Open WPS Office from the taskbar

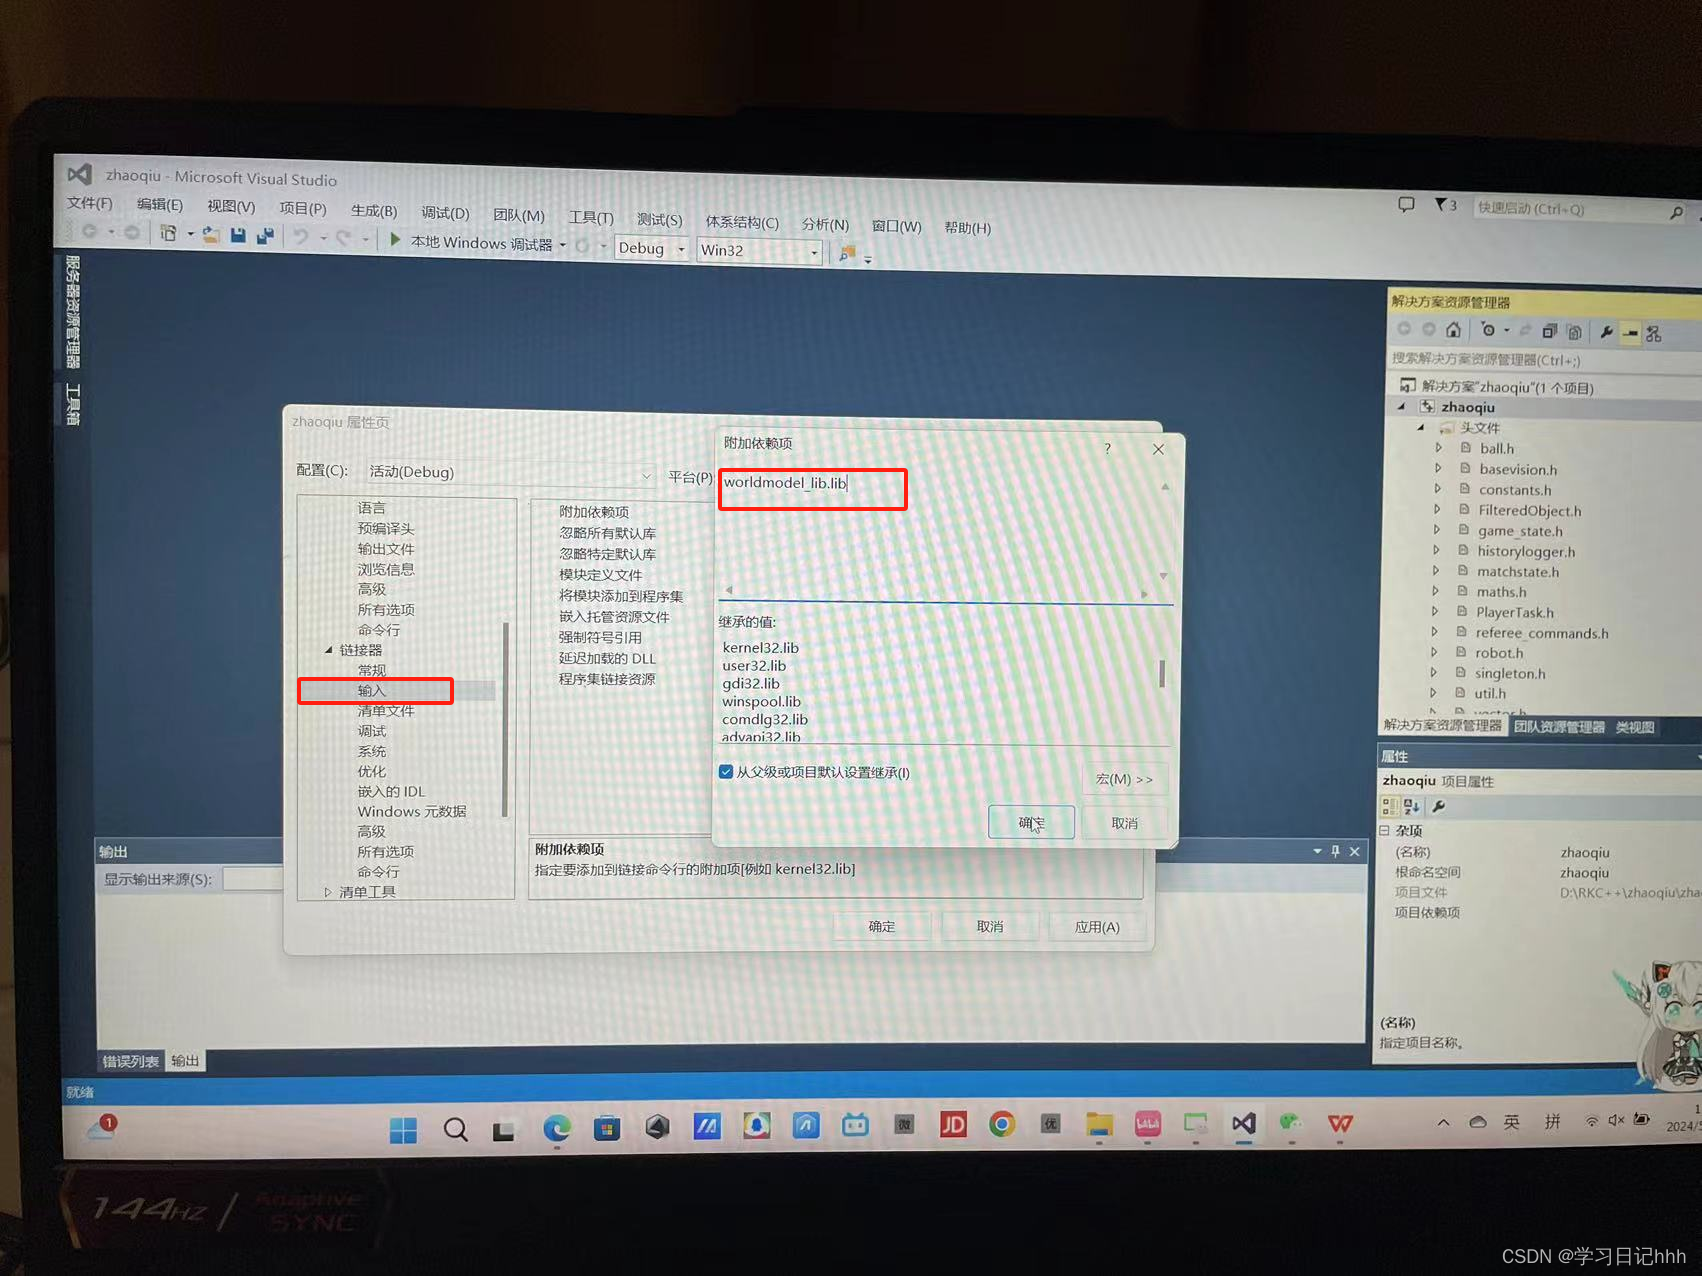coord(1340,1123)
